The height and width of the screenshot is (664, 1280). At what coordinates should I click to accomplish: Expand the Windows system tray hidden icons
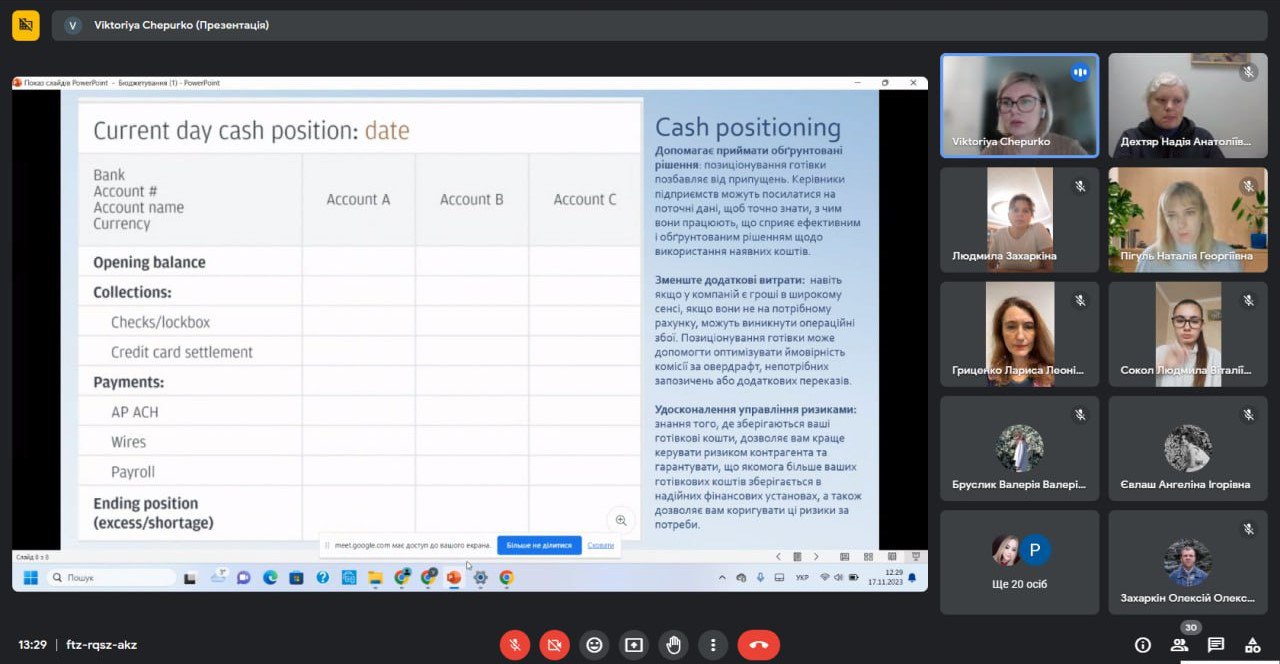(x=723, y=577)
